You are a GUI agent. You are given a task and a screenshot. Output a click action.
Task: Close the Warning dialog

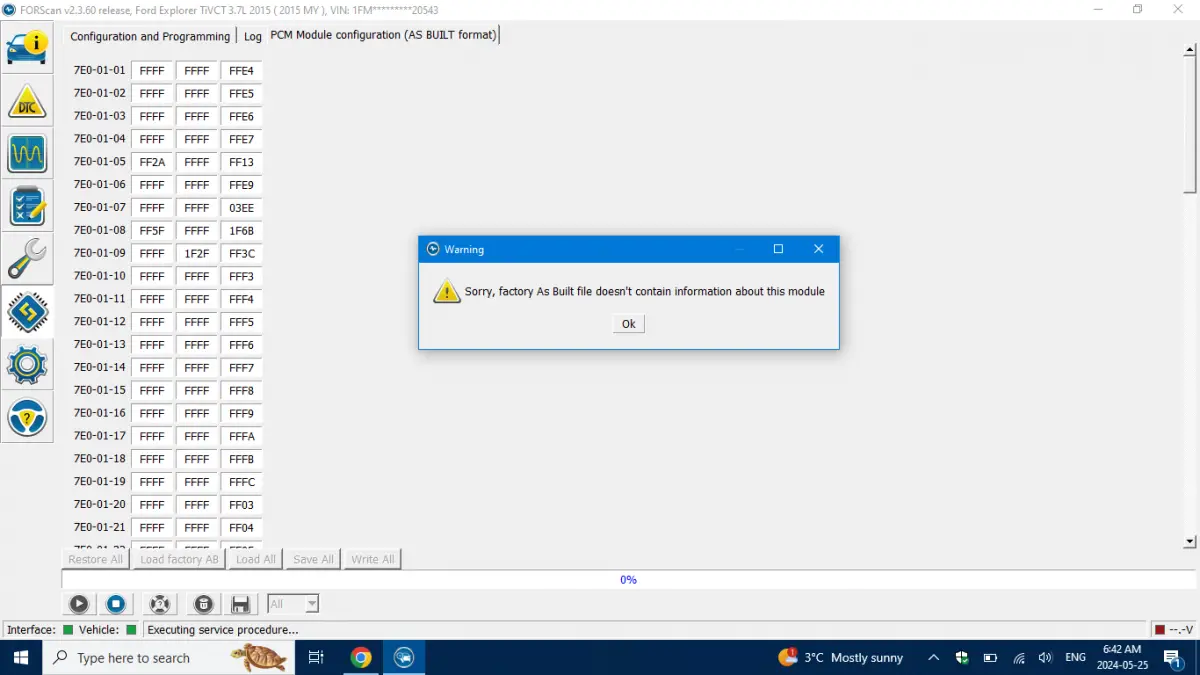[818, 249]
